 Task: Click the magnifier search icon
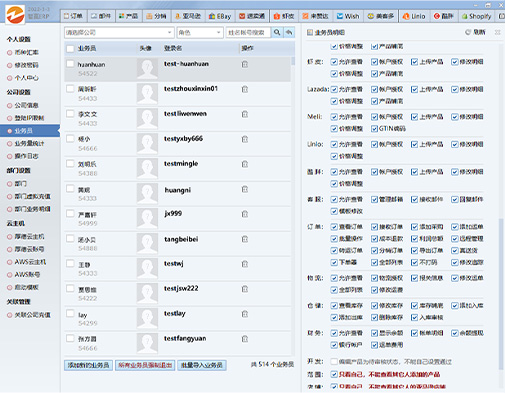[277, 32]
